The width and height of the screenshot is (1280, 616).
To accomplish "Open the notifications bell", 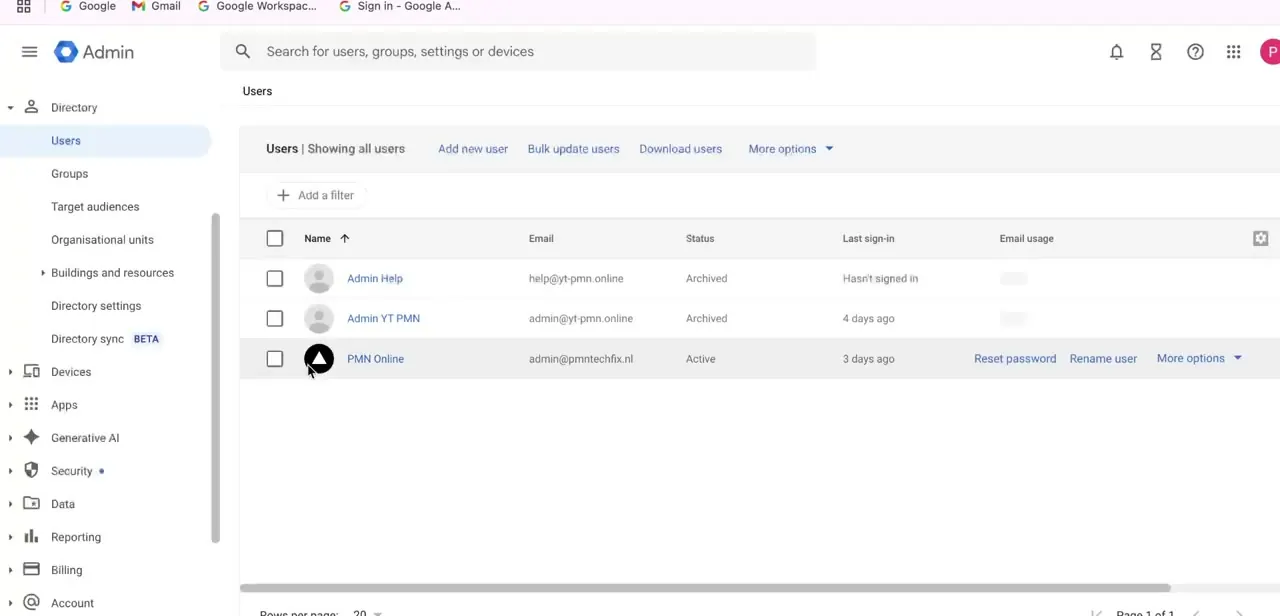I will click(x=1117, y=52).
